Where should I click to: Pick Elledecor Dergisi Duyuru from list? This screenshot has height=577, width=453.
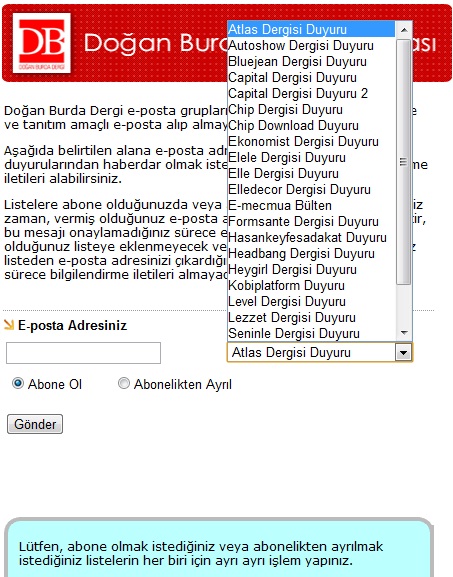pyautogui.click(x=311, y=189)
